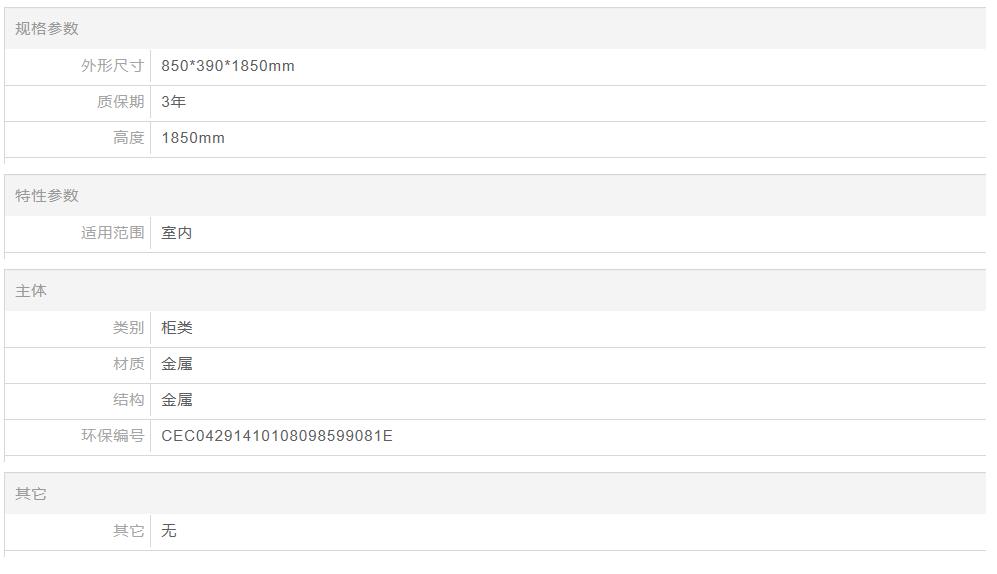Select the 类别 label
The height and width of the screenshot is (574, 997).
click(x=128, y=328)
